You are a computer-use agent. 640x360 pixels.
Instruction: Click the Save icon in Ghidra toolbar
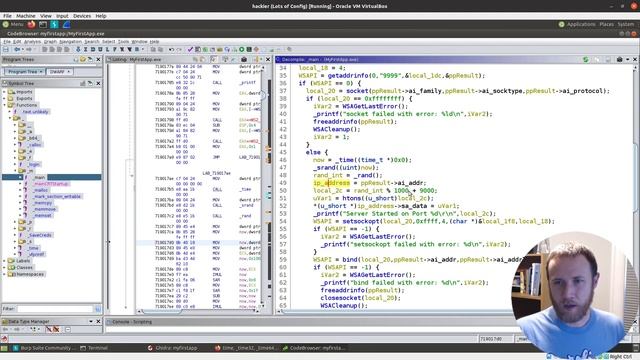[6, 49]
